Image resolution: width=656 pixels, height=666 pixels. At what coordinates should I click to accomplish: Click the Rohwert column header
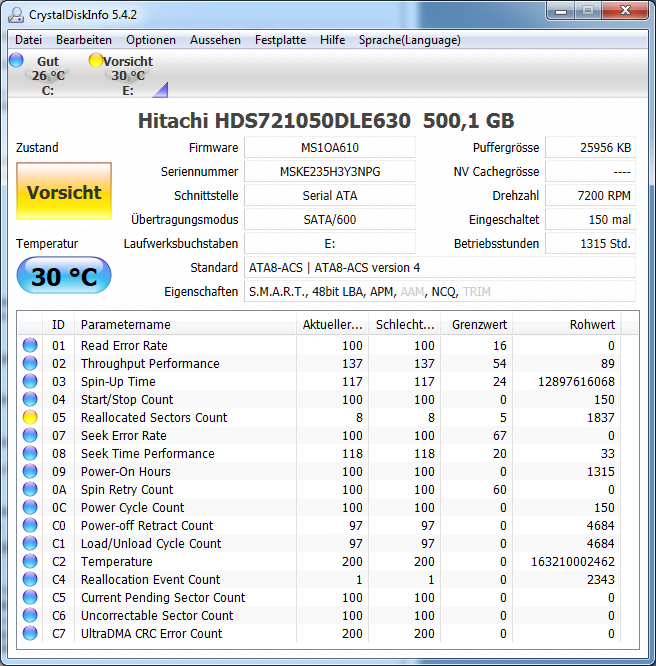point(567,325)
